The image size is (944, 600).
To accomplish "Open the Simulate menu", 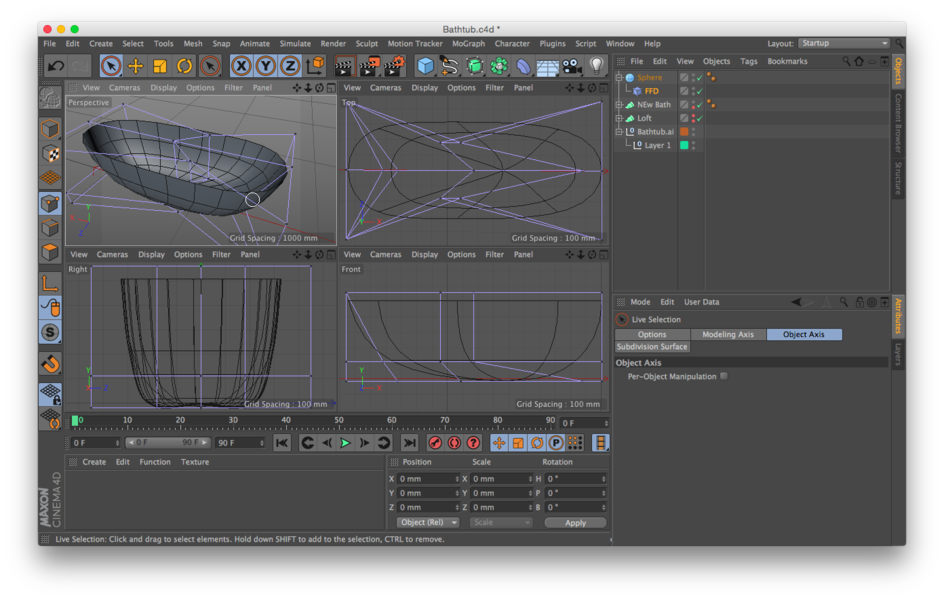I will (x=295, y=43).
